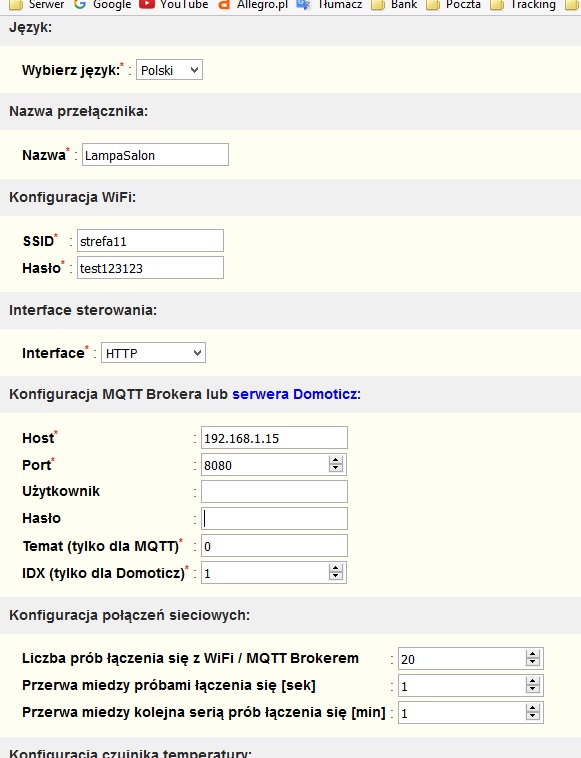Viewport: 581px width, 758px height.
Task: Decrease the IDX Domoticz value stepper
Action: 335,576
